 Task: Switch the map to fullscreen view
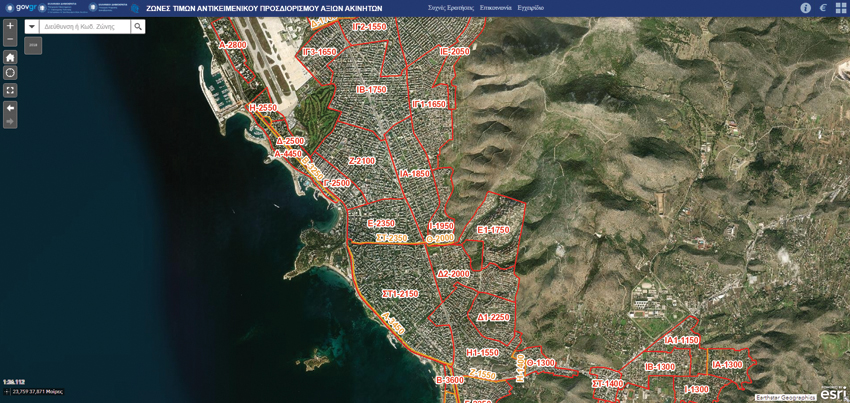point(10,90)
